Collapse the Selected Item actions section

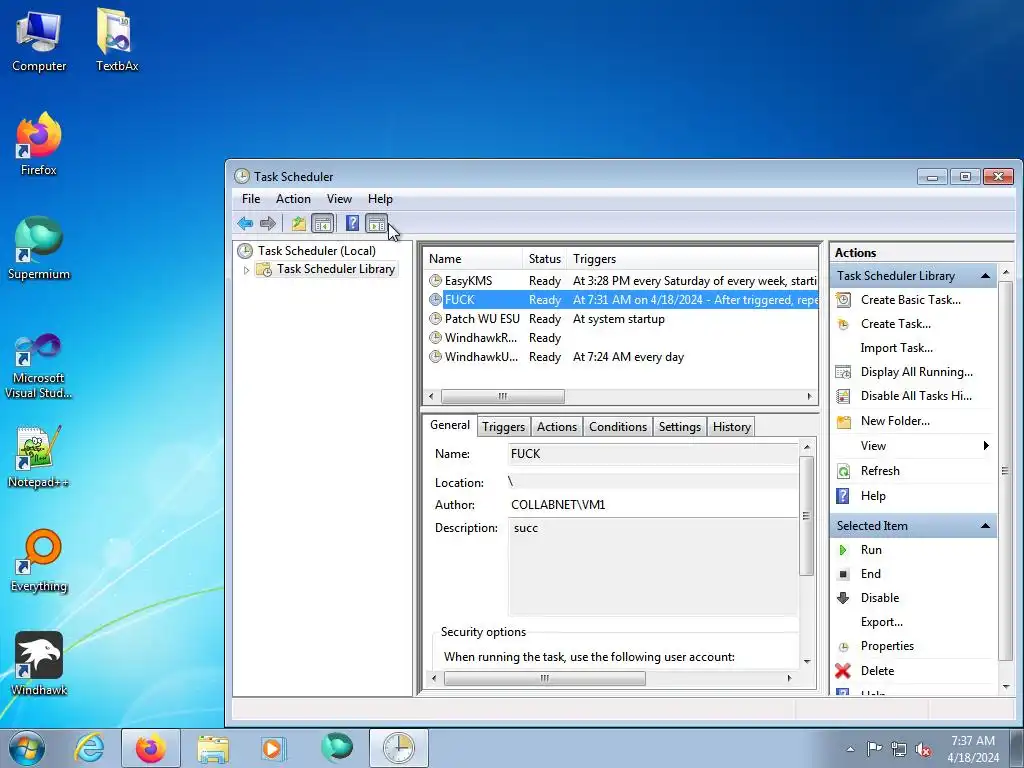coord(985,526)
